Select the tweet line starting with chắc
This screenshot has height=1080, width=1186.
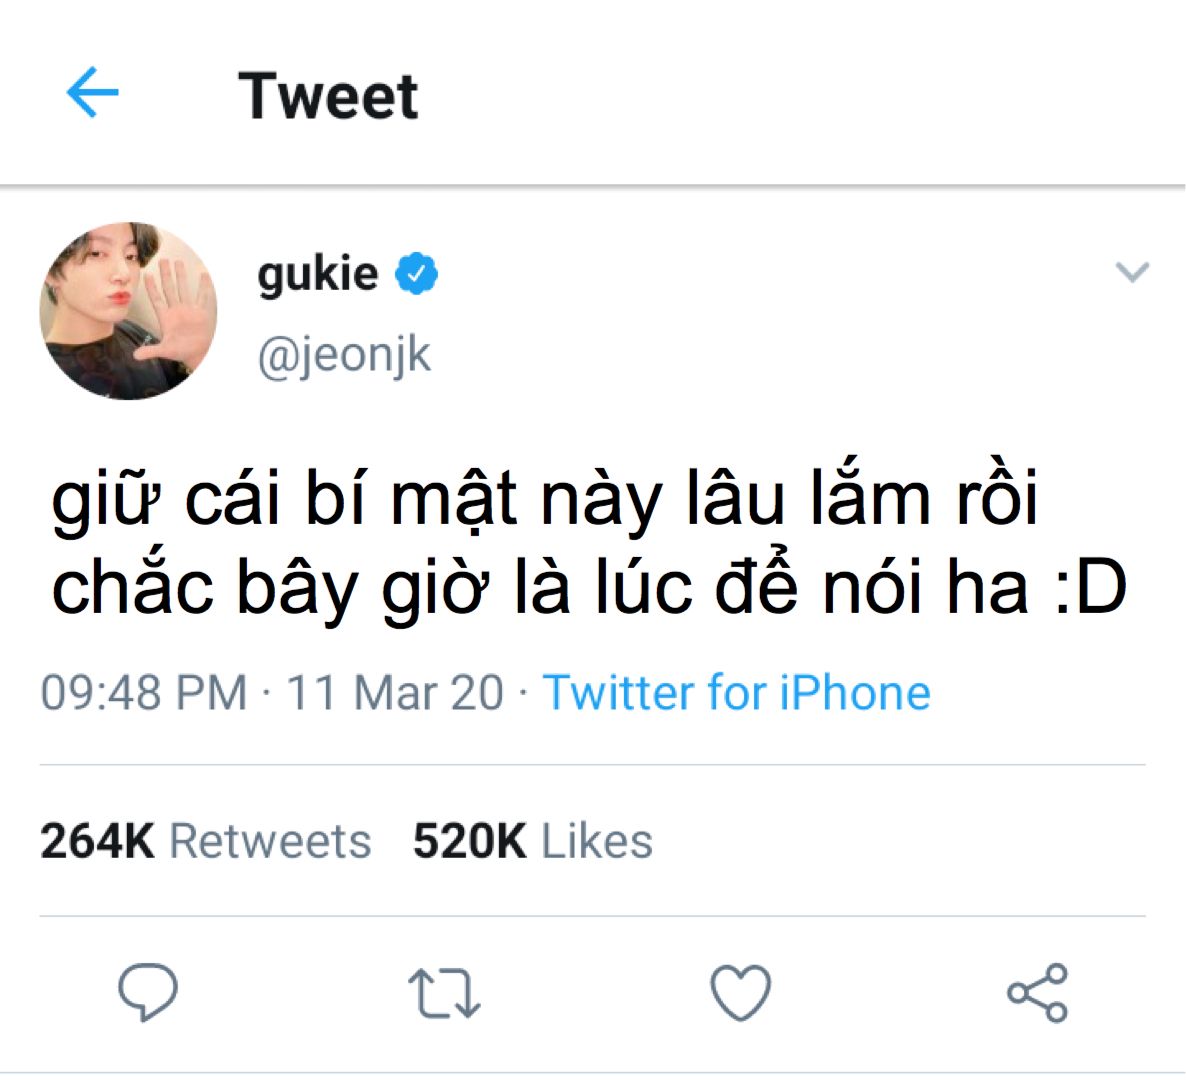point(588,587)
